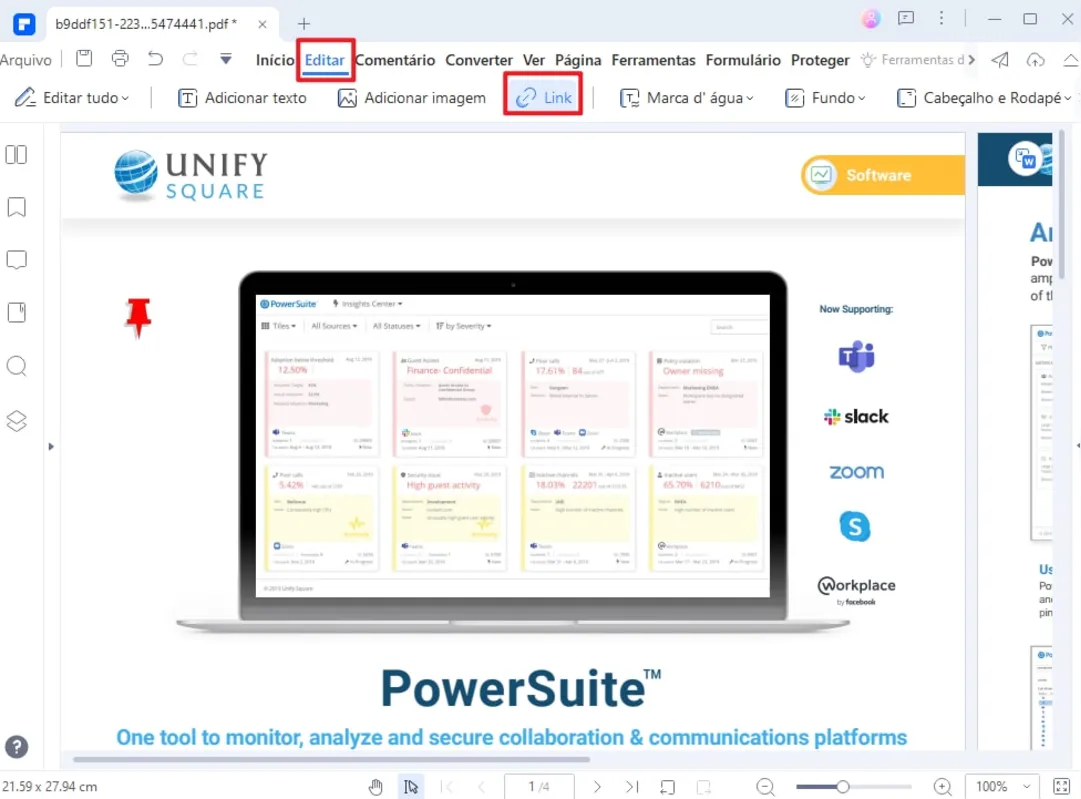The height and width of the screenshot is (799, 1081).
Task: Select the Editar tab
Action: tap(325, 60)
